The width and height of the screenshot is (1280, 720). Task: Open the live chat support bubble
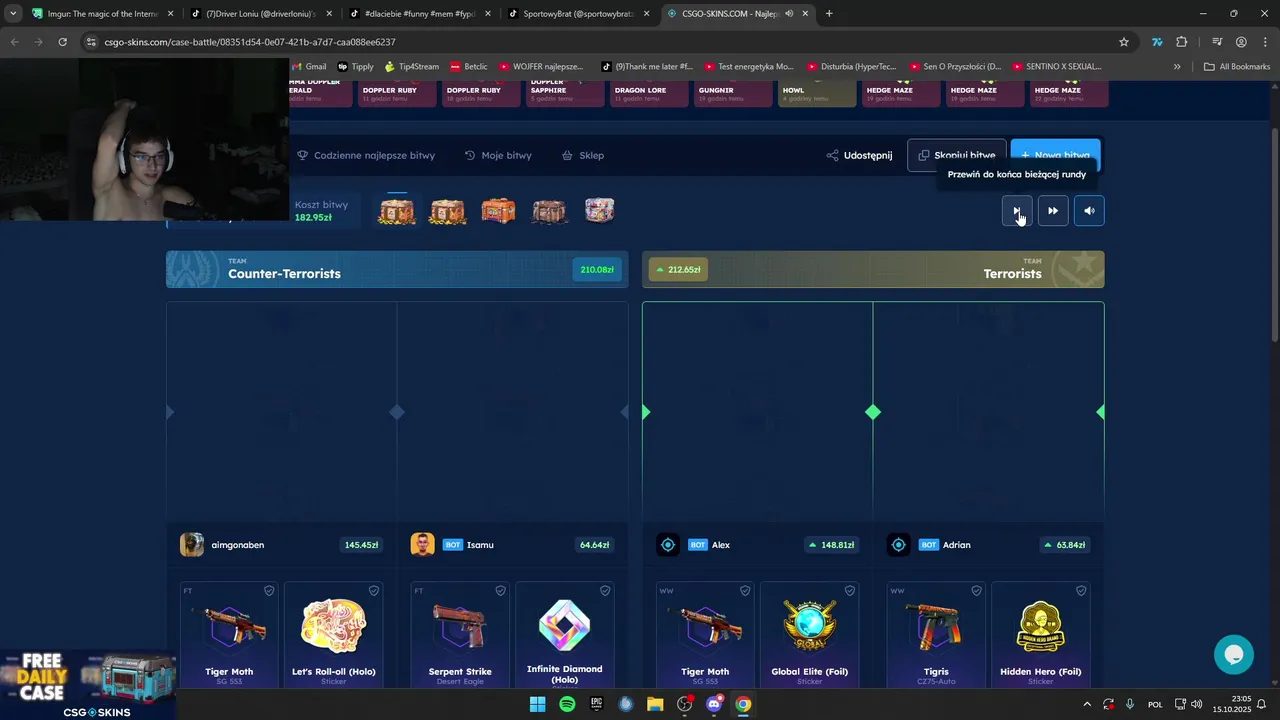(x=1234, y=655)
